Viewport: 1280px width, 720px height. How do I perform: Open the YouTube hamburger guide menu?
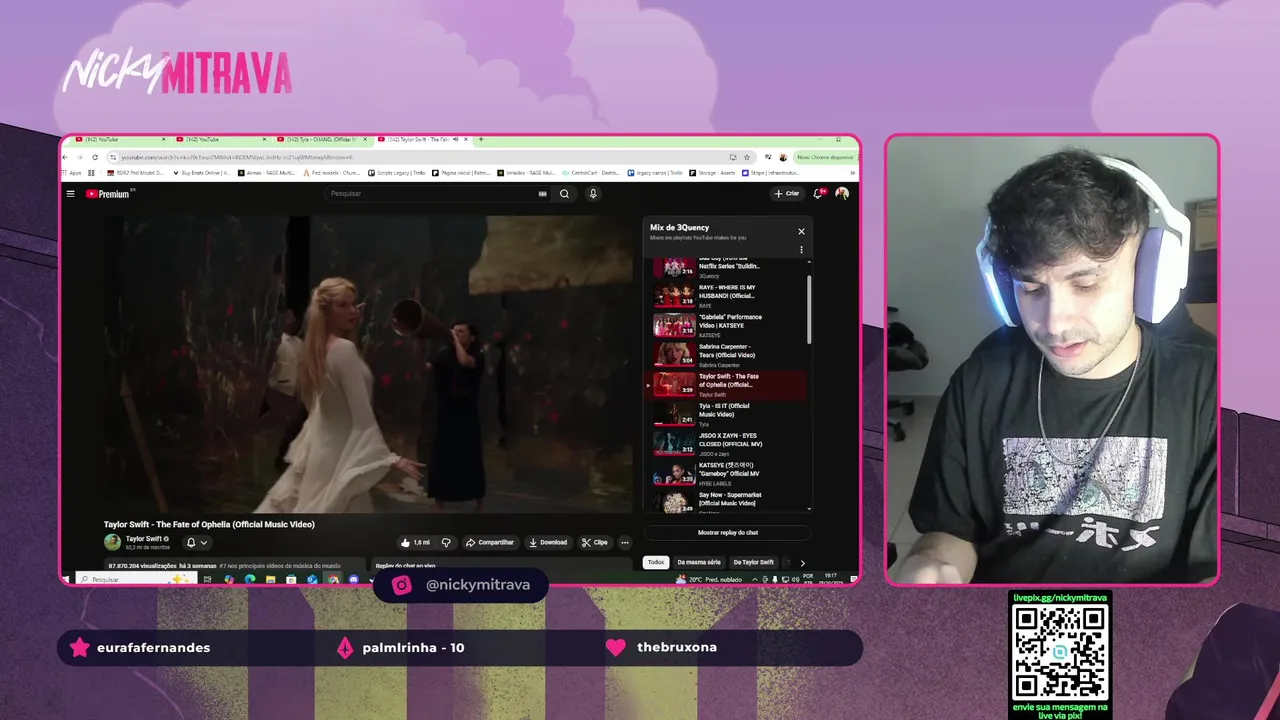click(70, 194)
